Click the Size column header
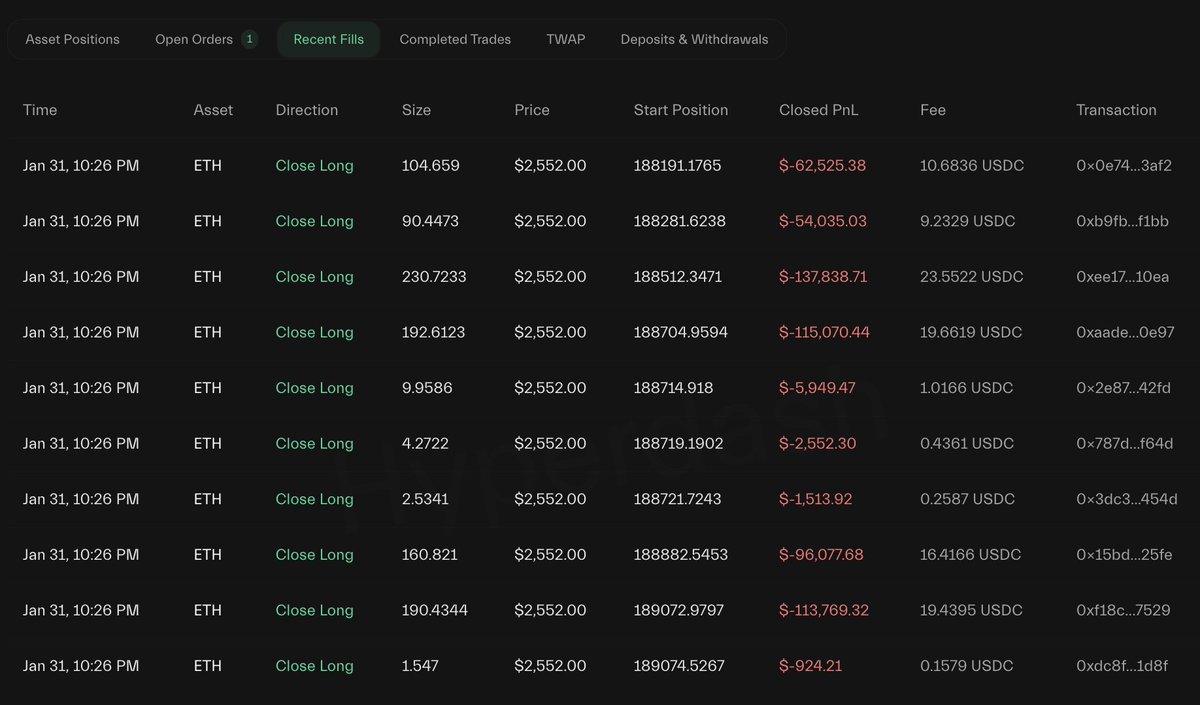Image resolution: width=1200 pixels, height=705 pixels. (416, 110)
